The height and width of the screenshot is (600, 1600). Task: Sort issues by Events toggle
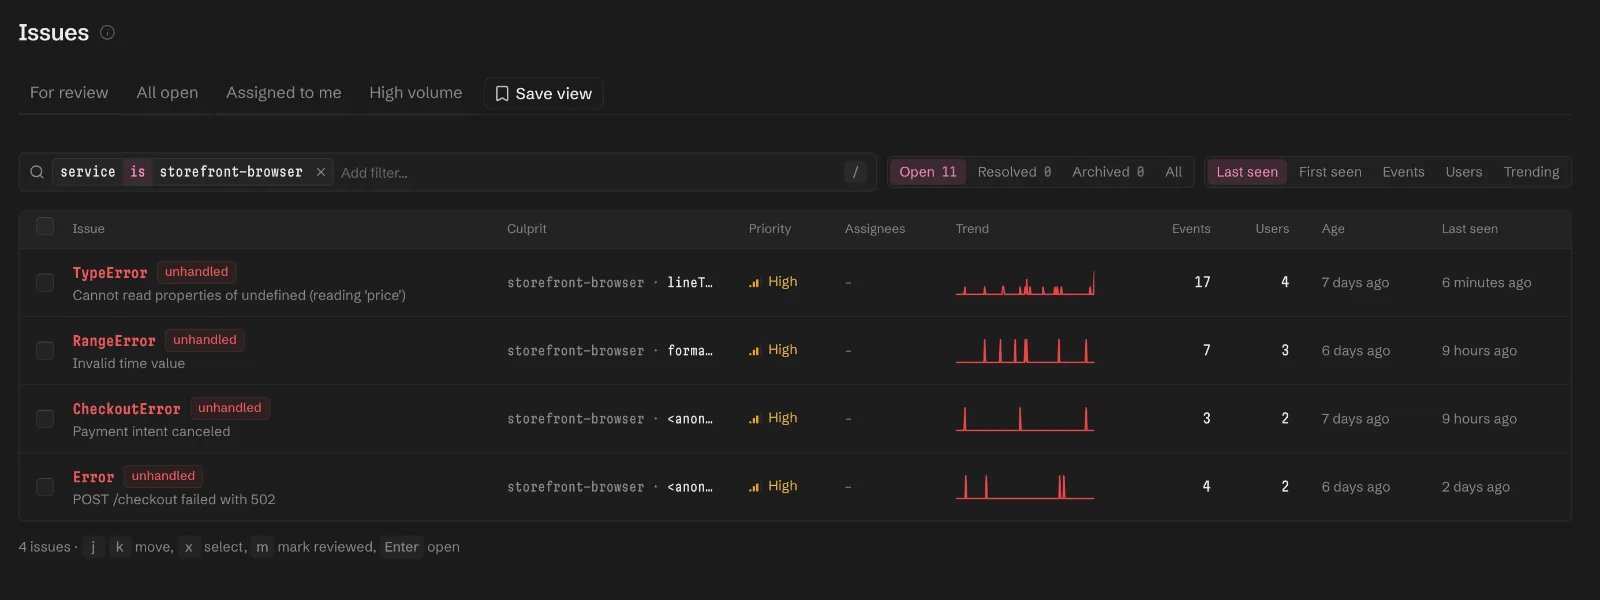(x=1403, y=172)
